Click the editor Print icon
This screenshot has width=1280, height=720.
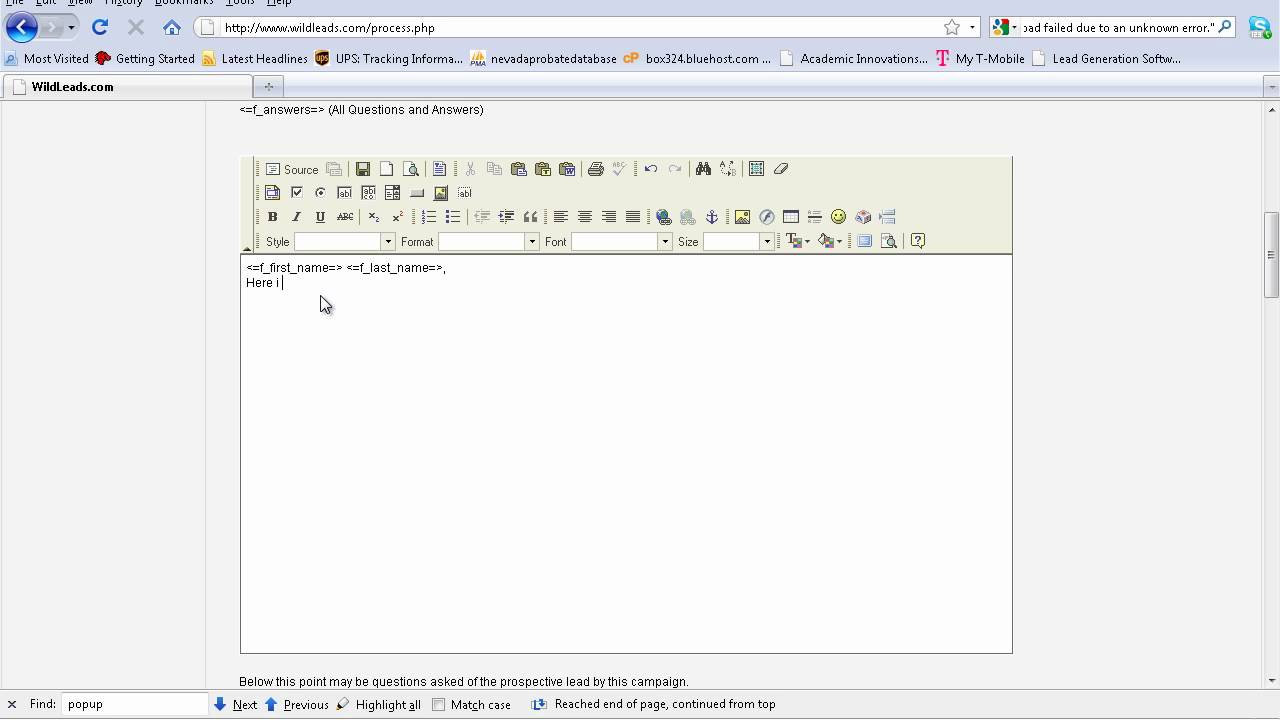pos(595,169)
